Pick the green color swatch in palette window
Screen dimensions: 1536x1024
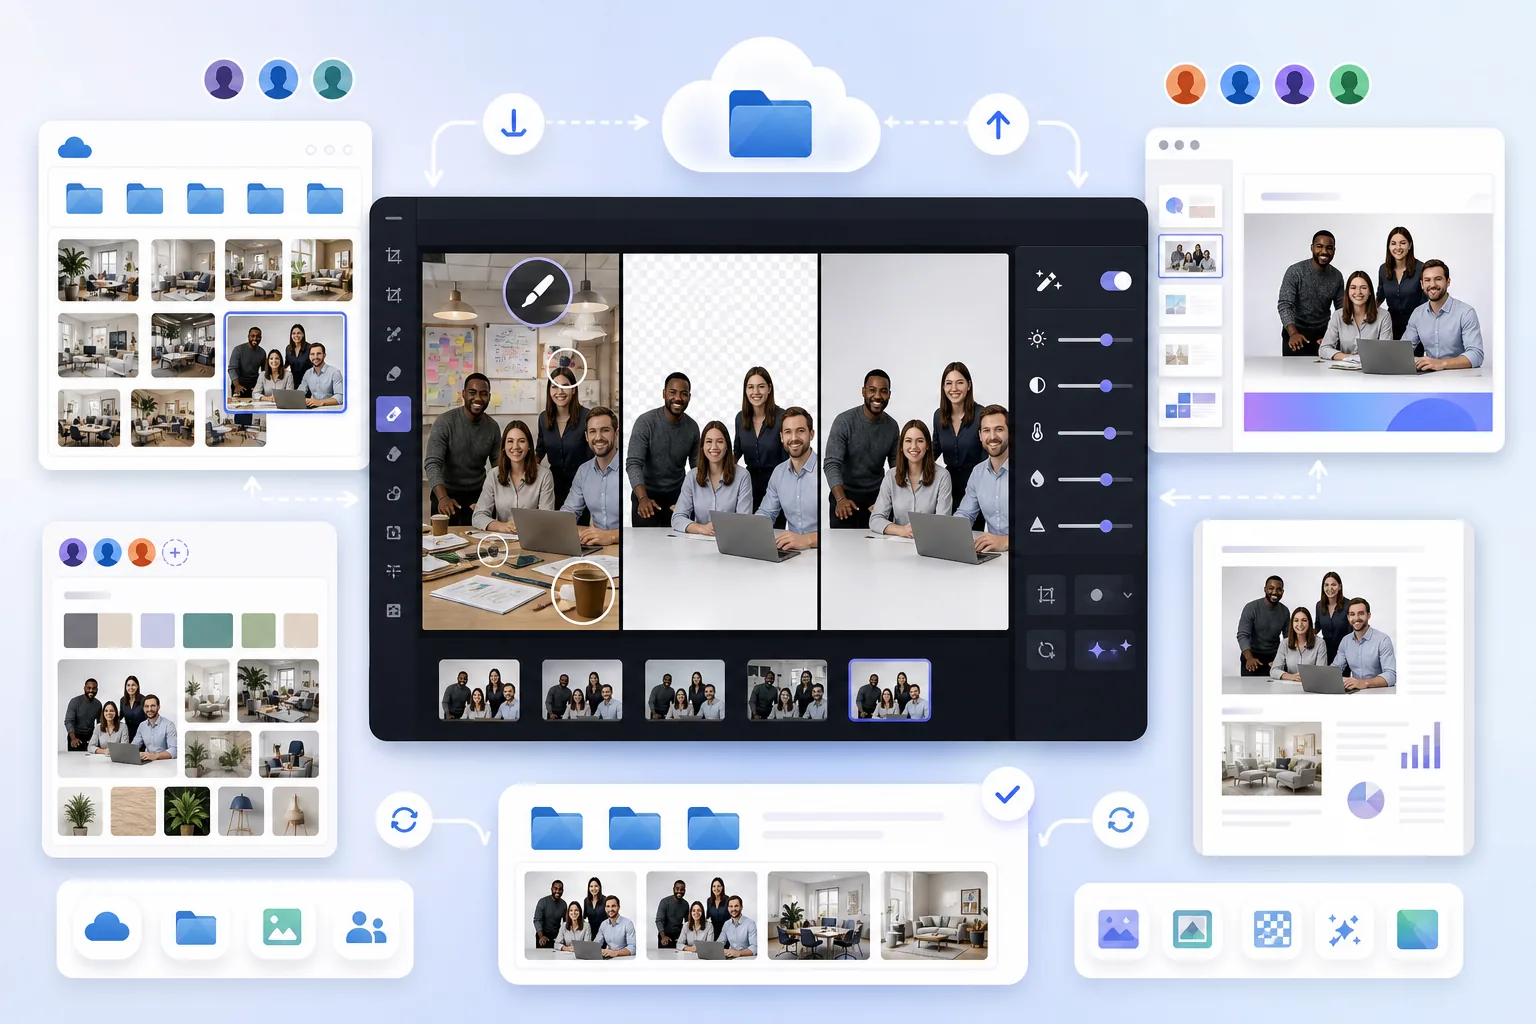(258, 630)
